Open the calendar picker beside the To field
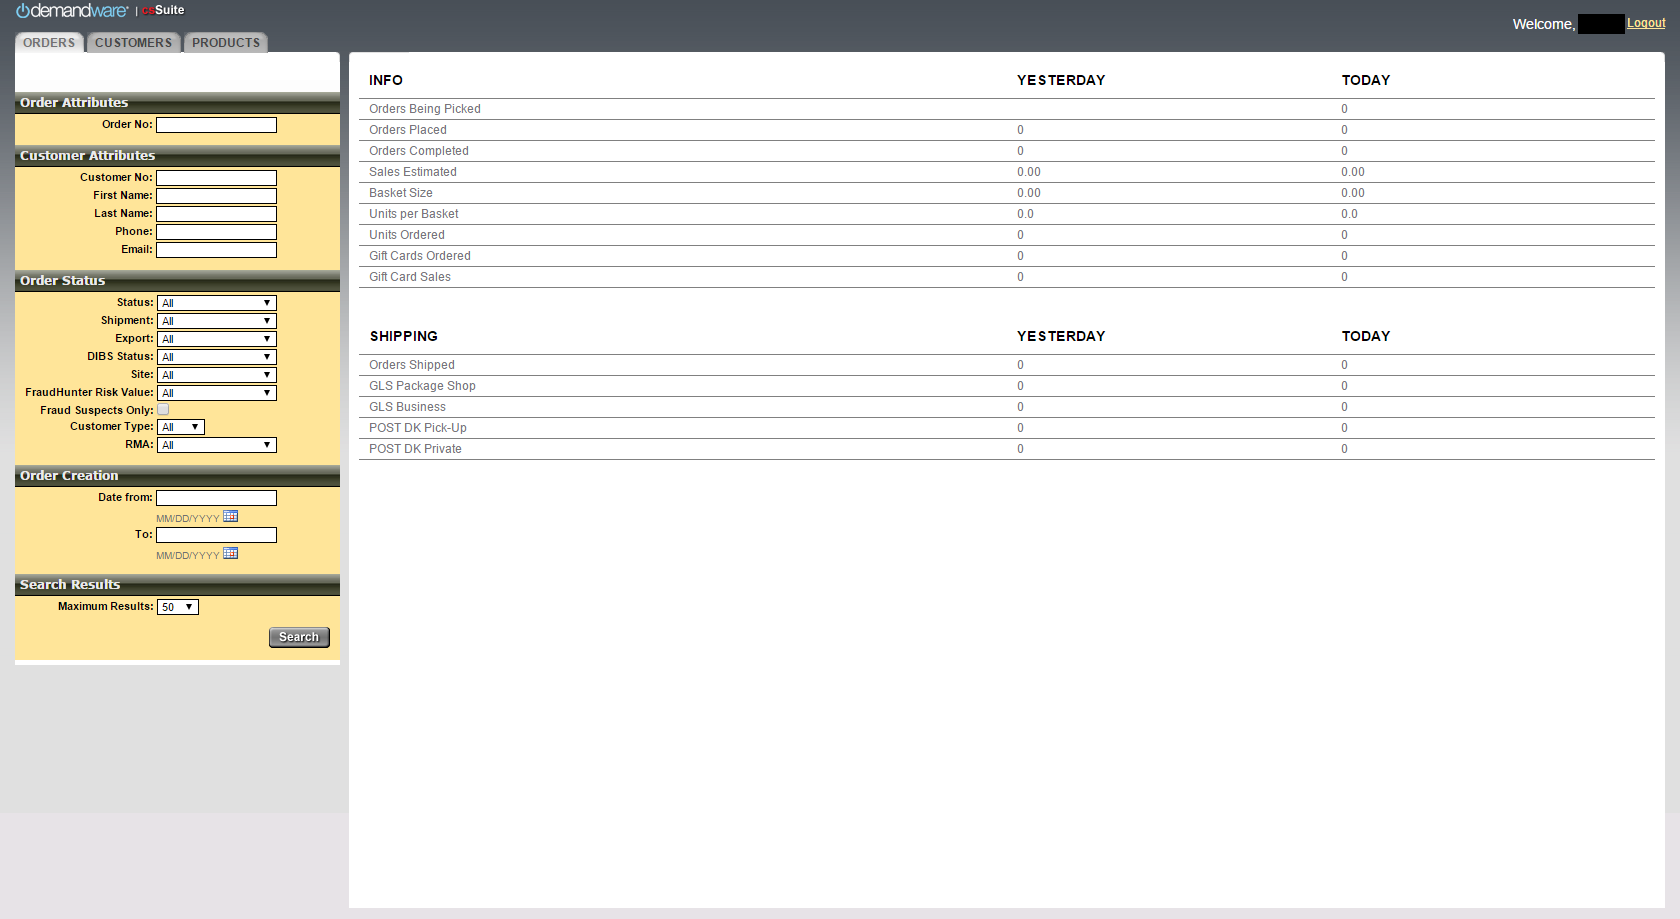 point(230,553)
